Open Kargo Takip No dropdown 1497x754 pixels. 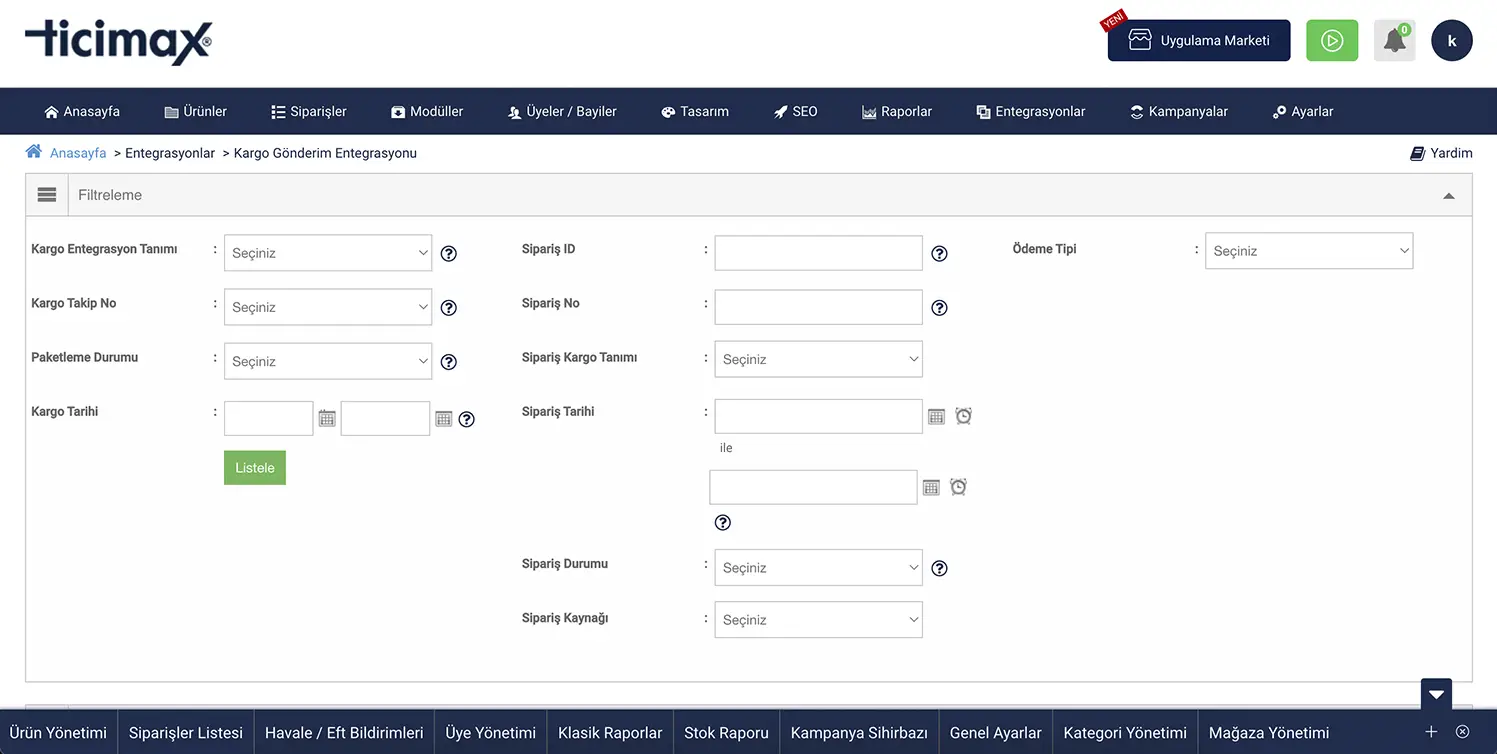tap(328, 307)
